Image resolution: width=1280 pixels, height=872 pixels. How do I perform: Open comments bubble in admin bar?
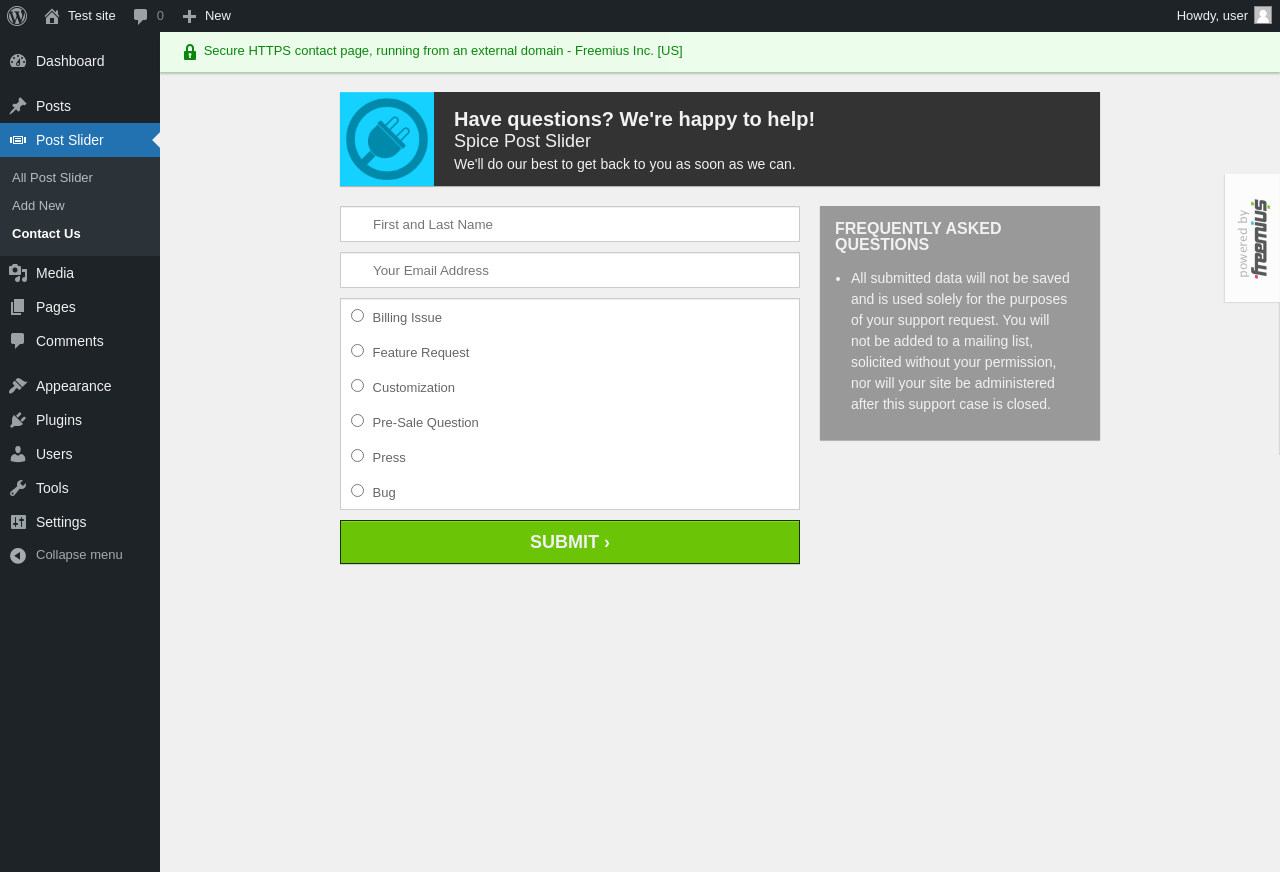pos(141,16)
